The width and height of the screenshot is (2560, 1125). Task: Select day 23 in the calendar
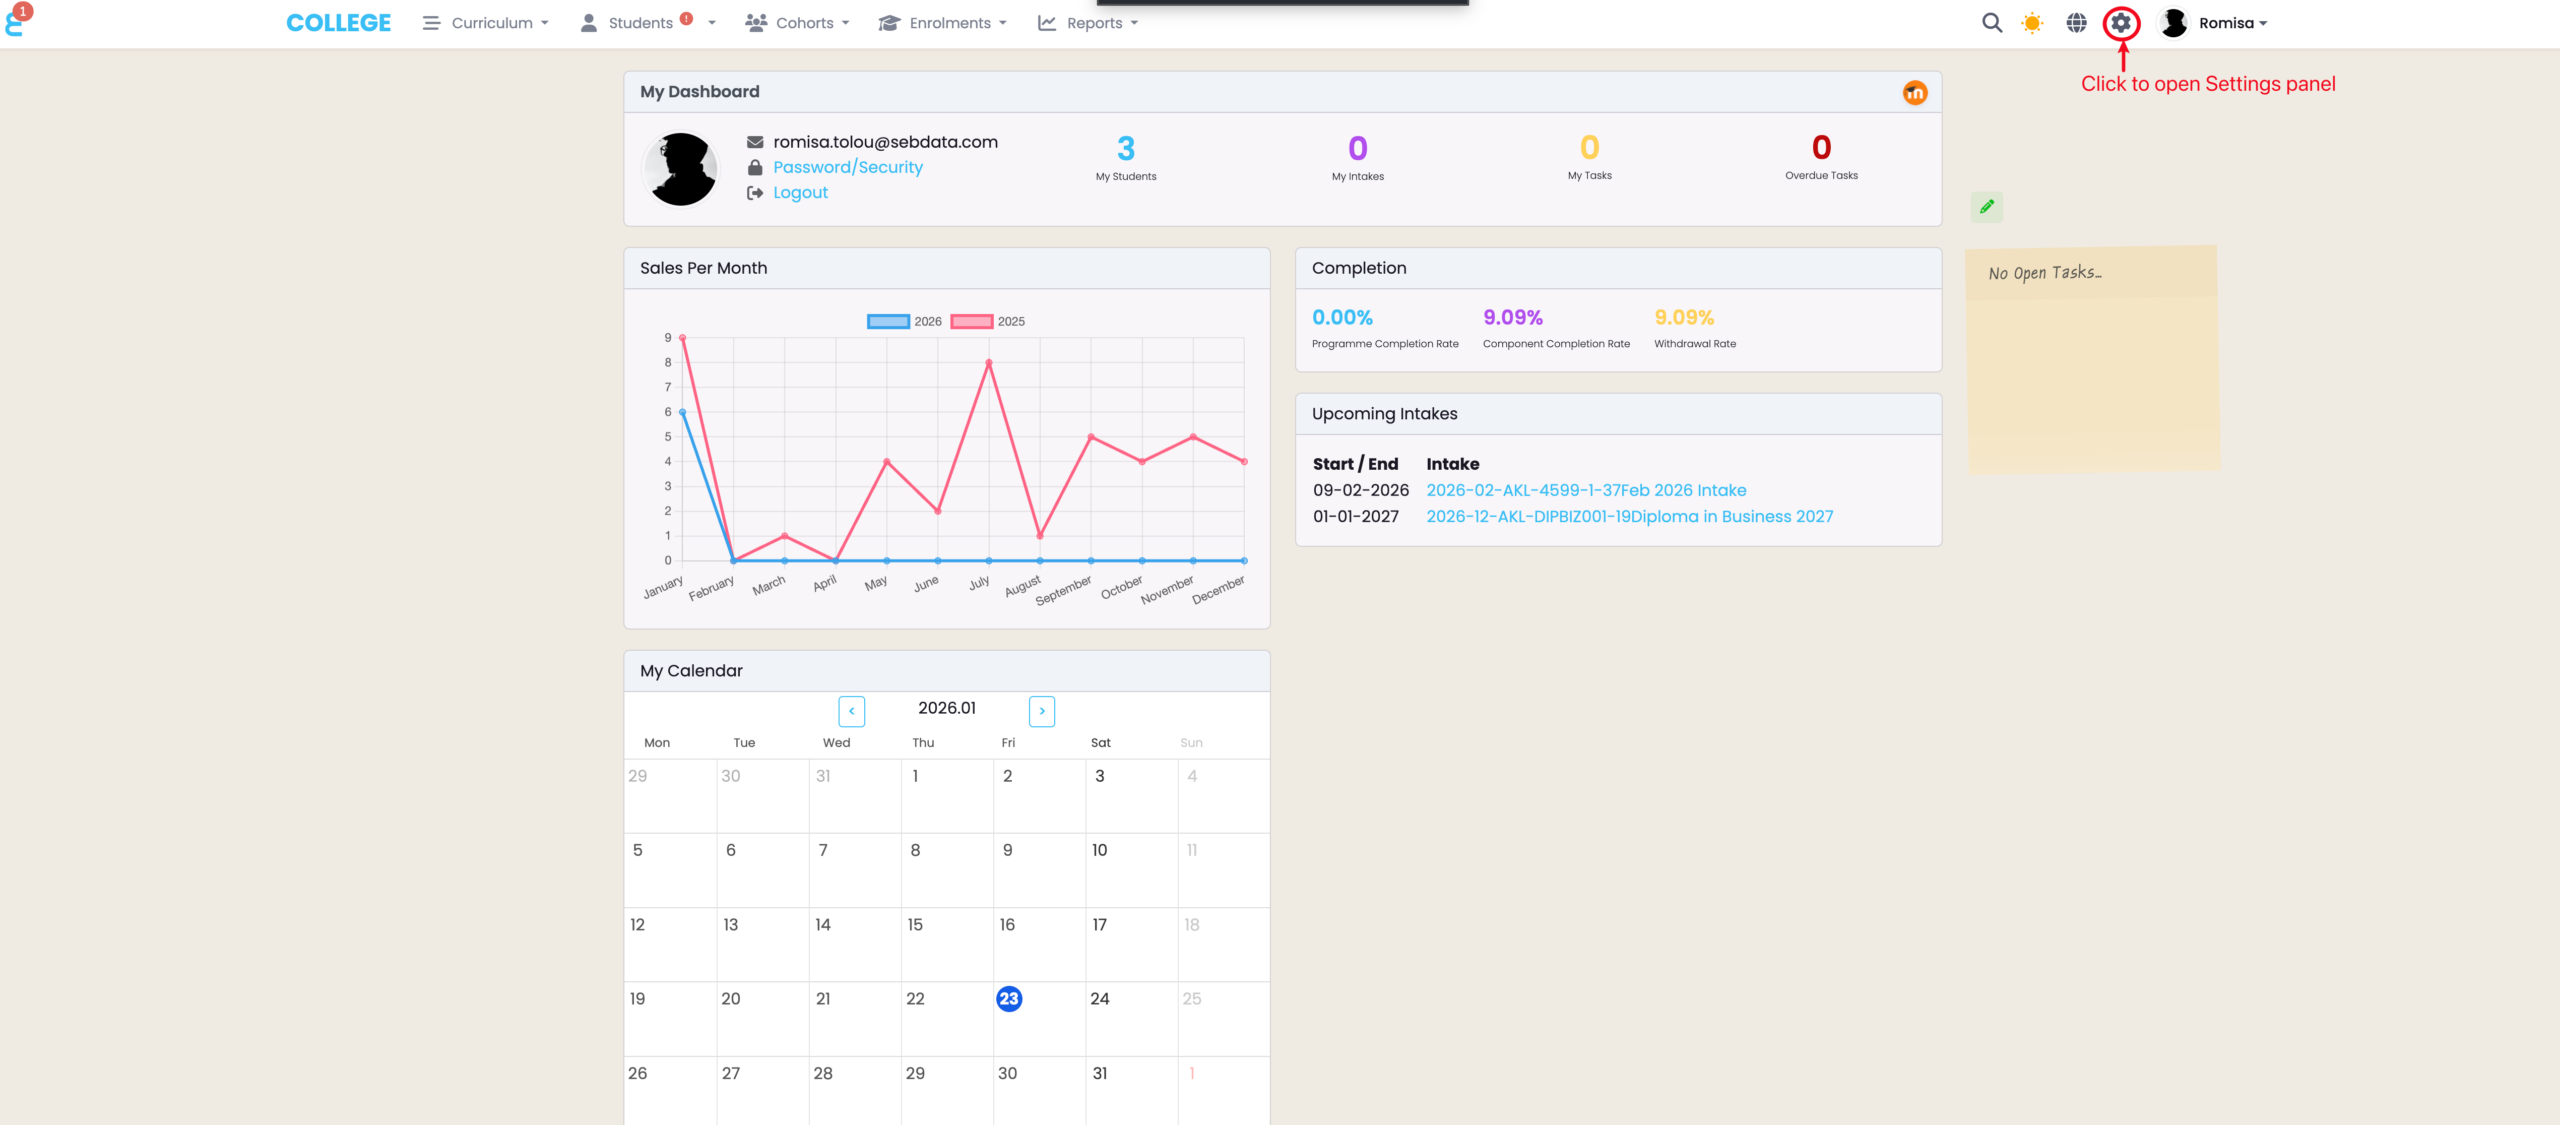pyautogui.click(x=1008, y=998)
